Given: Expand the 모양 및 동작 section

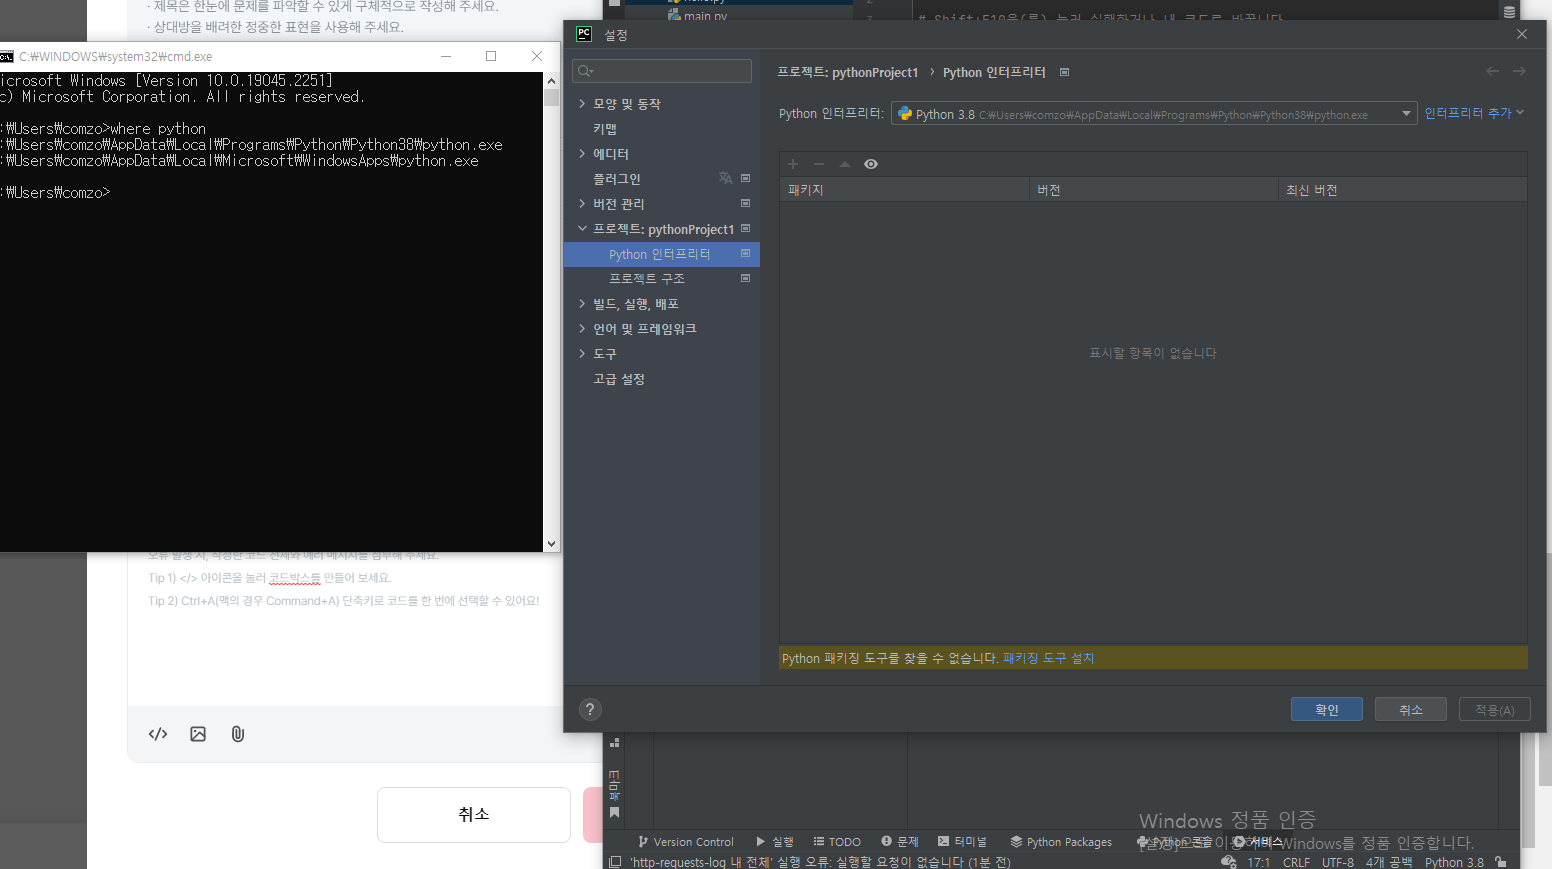Looking at the screenshot, I should pos(582,104).
